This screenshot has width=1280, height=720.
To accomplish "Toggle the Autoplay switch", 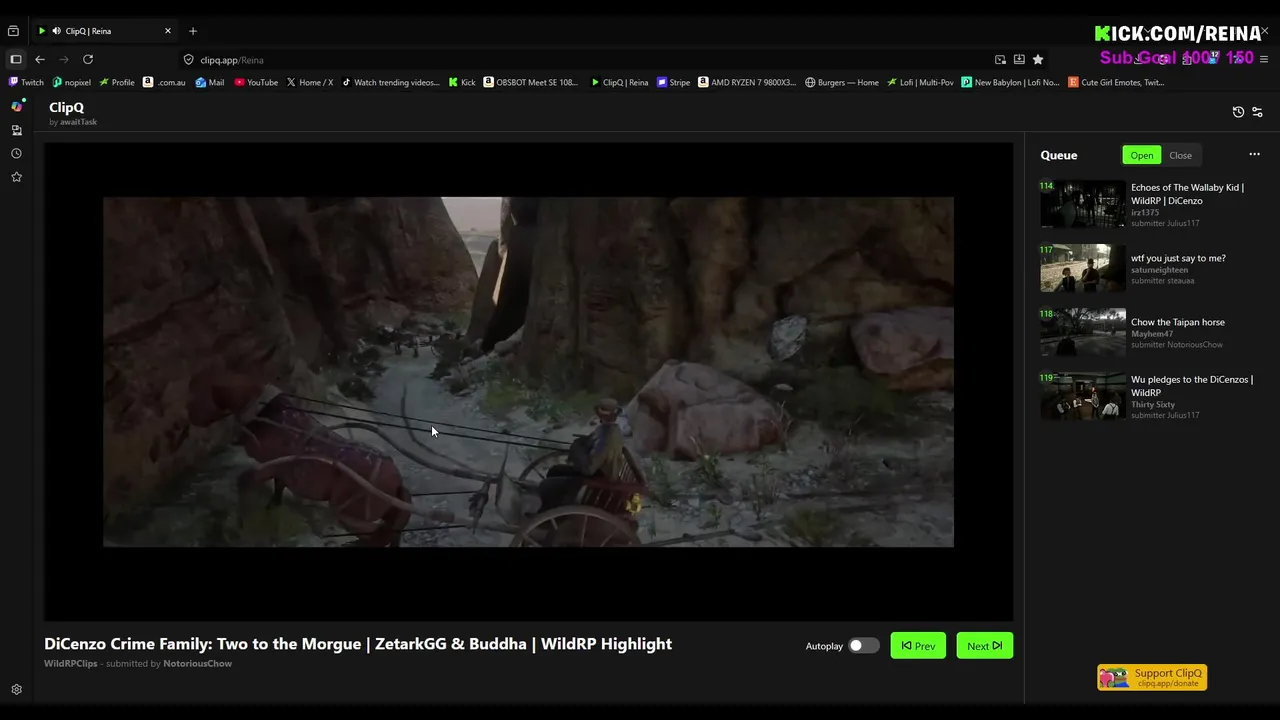I will [x=863, y=646].
